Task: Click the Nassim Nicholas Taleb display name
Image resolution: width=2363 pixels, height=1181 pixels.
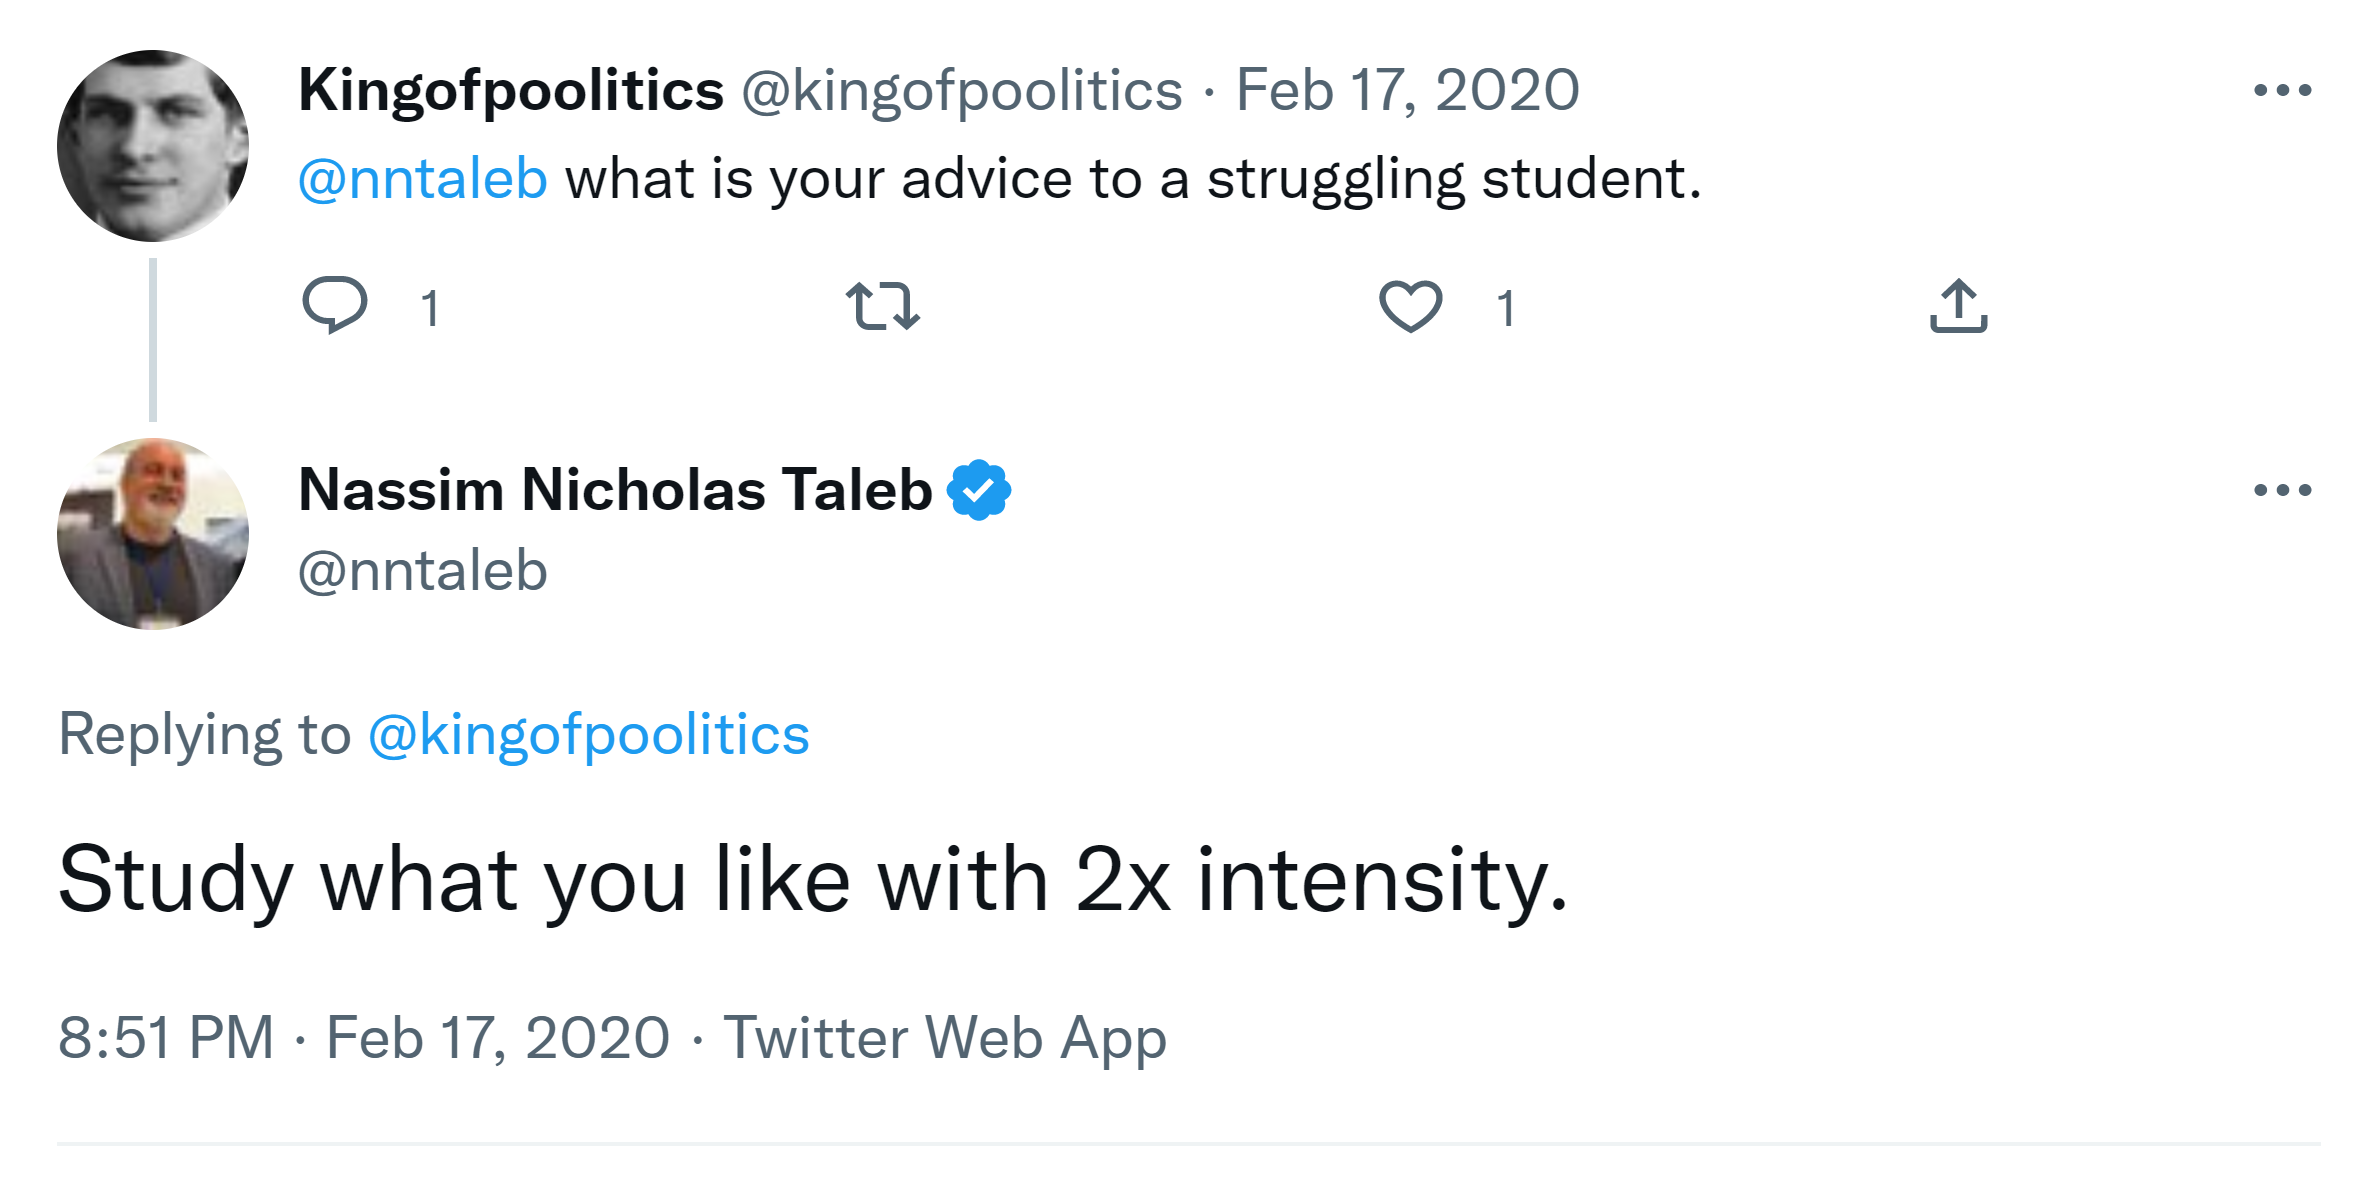Action: (615, 490)
